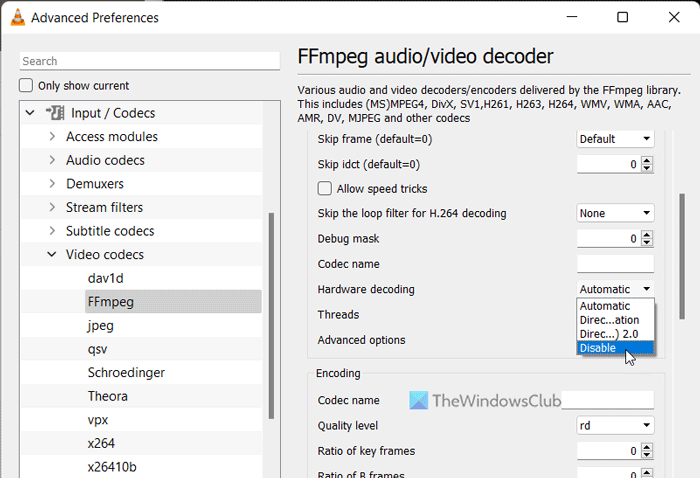Select vpx in the tree
Screen dimensions: 700x478
tap(98, 420)
